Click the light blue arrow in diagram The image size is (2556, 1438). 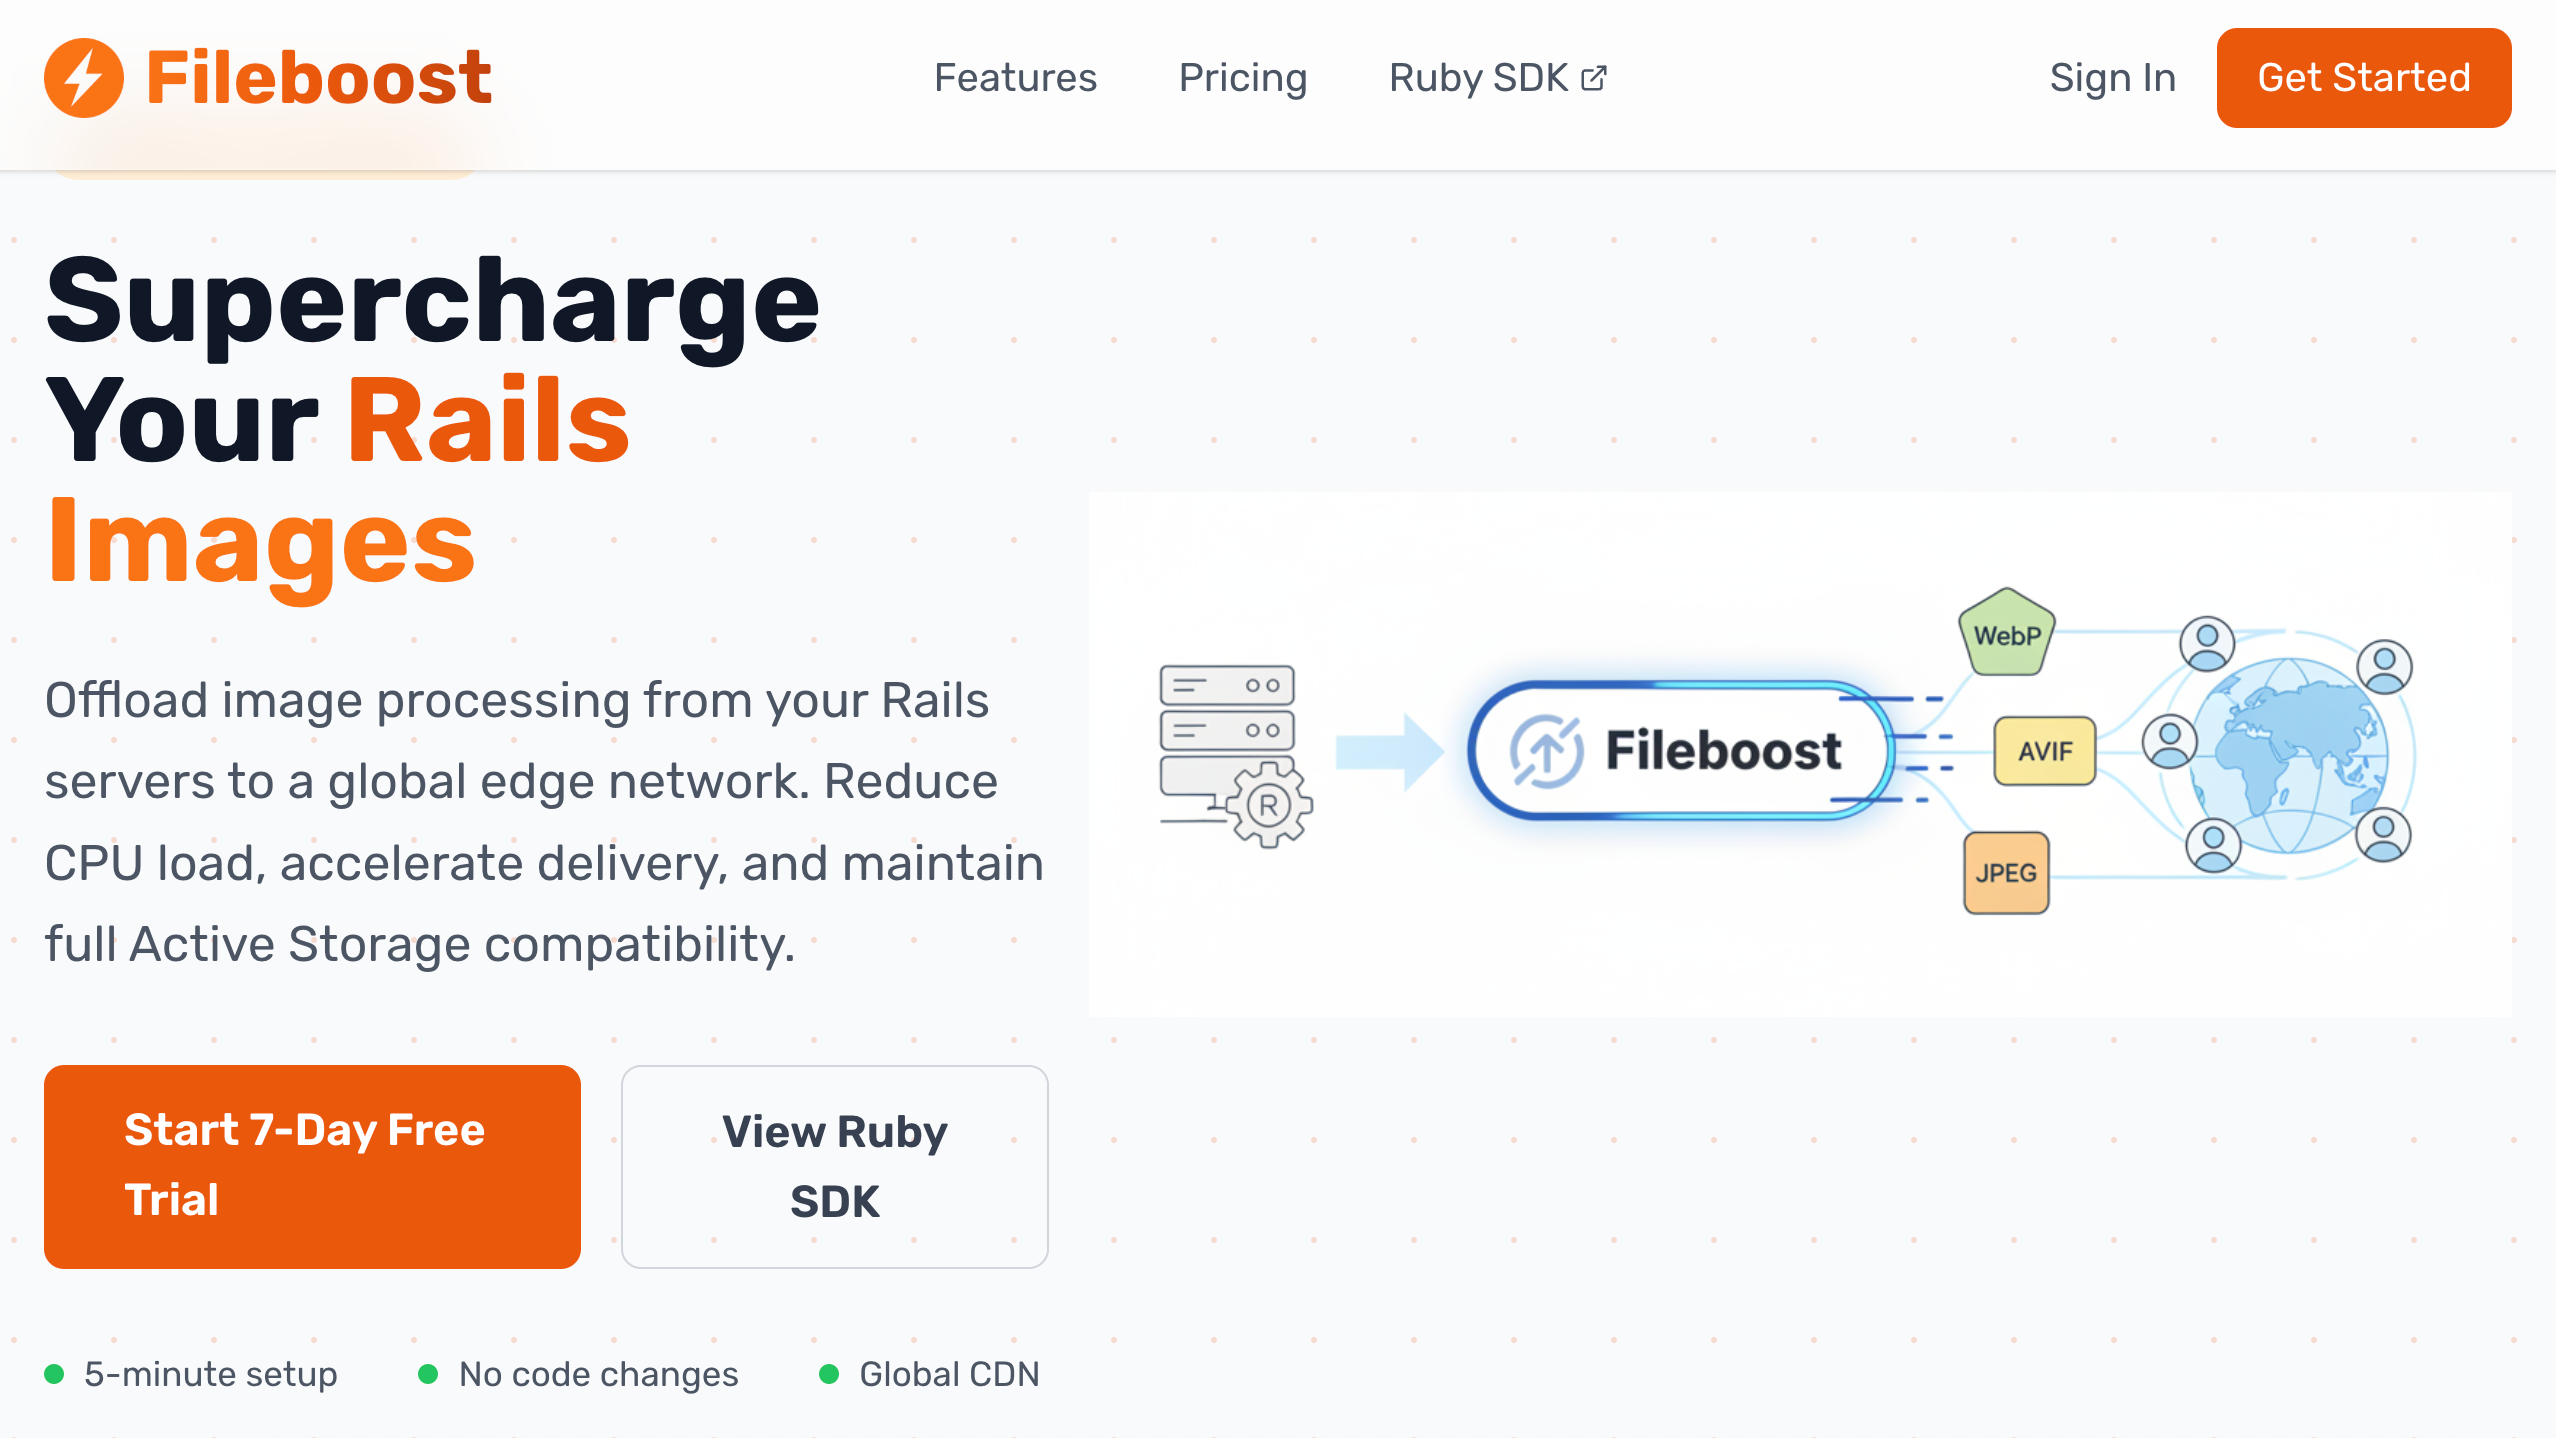pyautogui.click(x=1388, y=751)
